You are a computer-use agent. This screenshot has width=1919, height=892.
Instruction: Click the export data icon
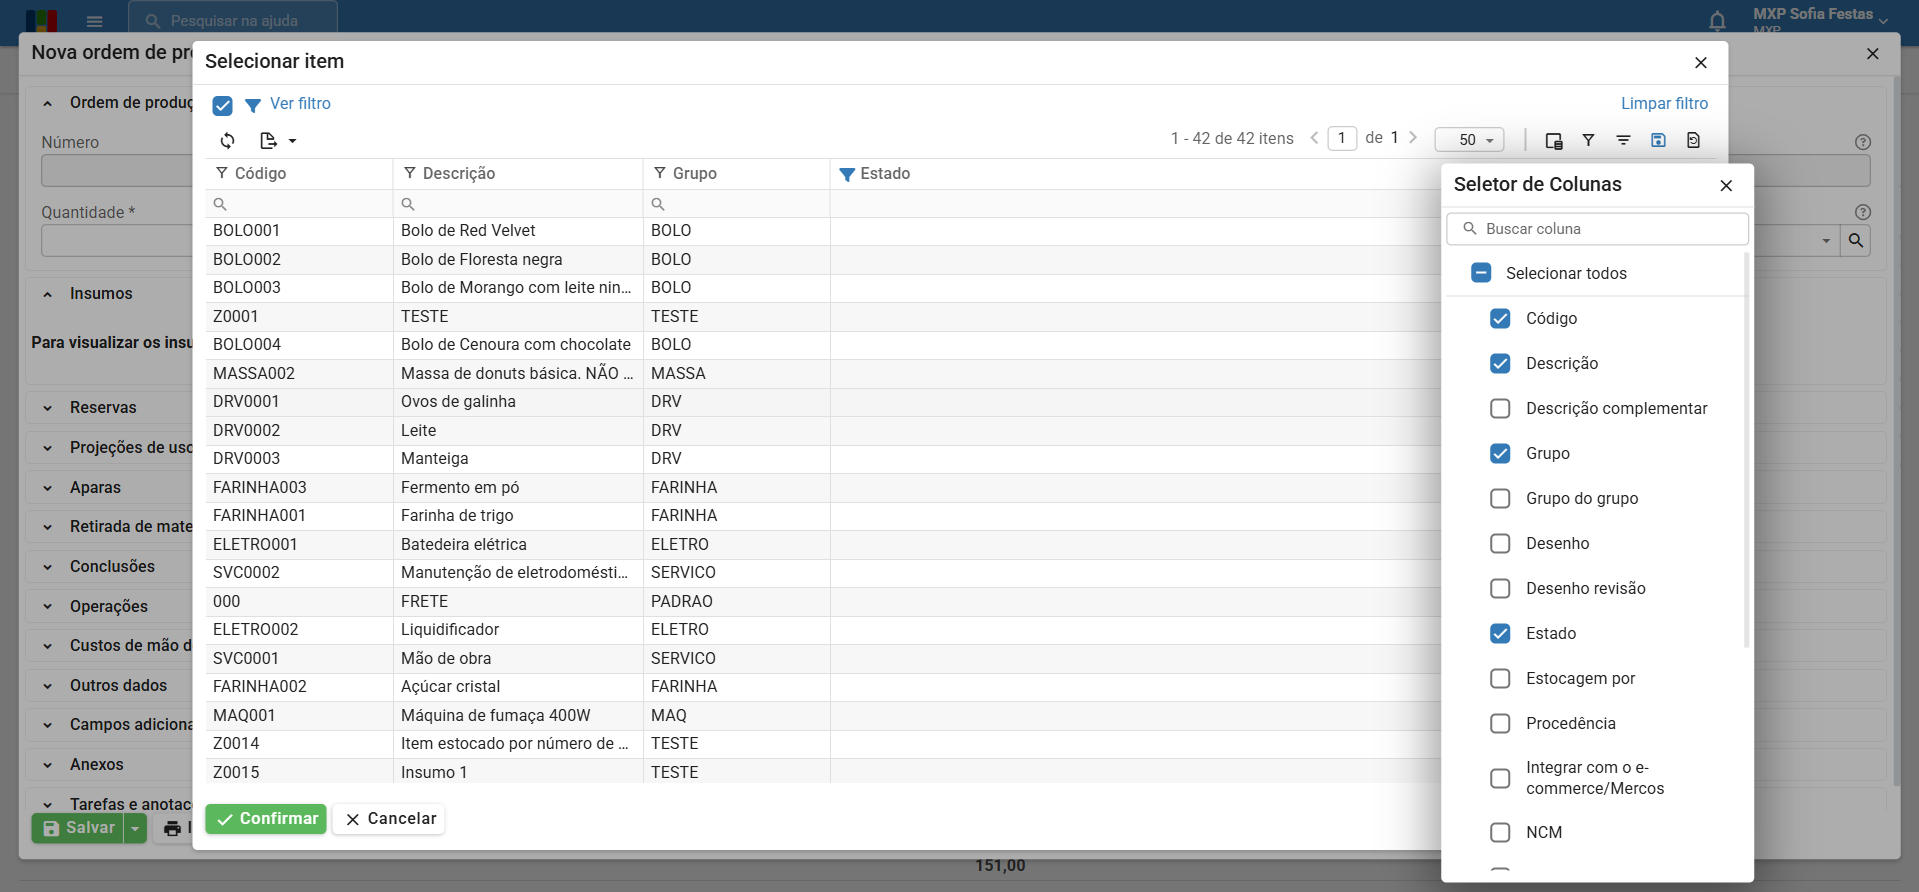click(x=268, y=141)
